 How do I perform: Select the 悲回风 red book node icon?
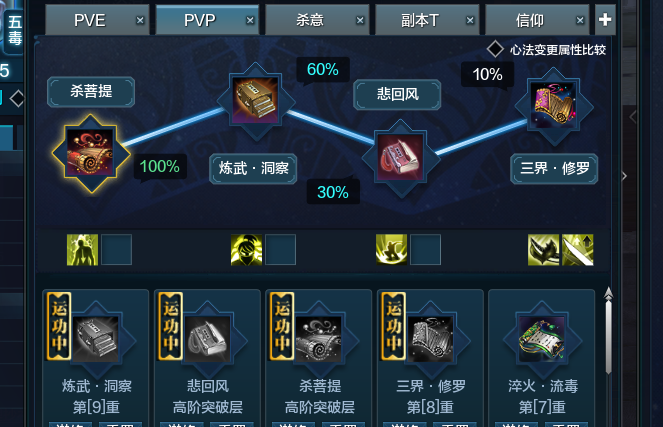tap(400, 157)
